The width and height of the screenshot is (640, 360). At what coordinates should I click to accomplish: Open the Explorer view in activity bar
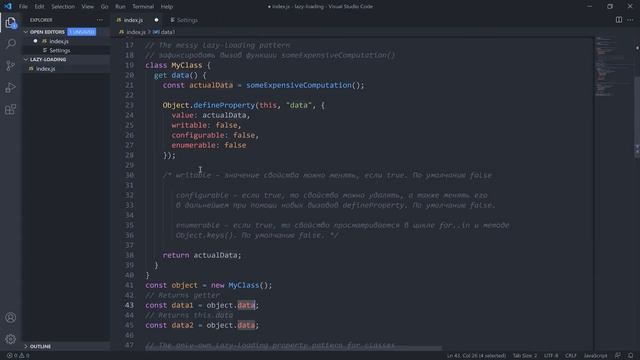point(11,23)
